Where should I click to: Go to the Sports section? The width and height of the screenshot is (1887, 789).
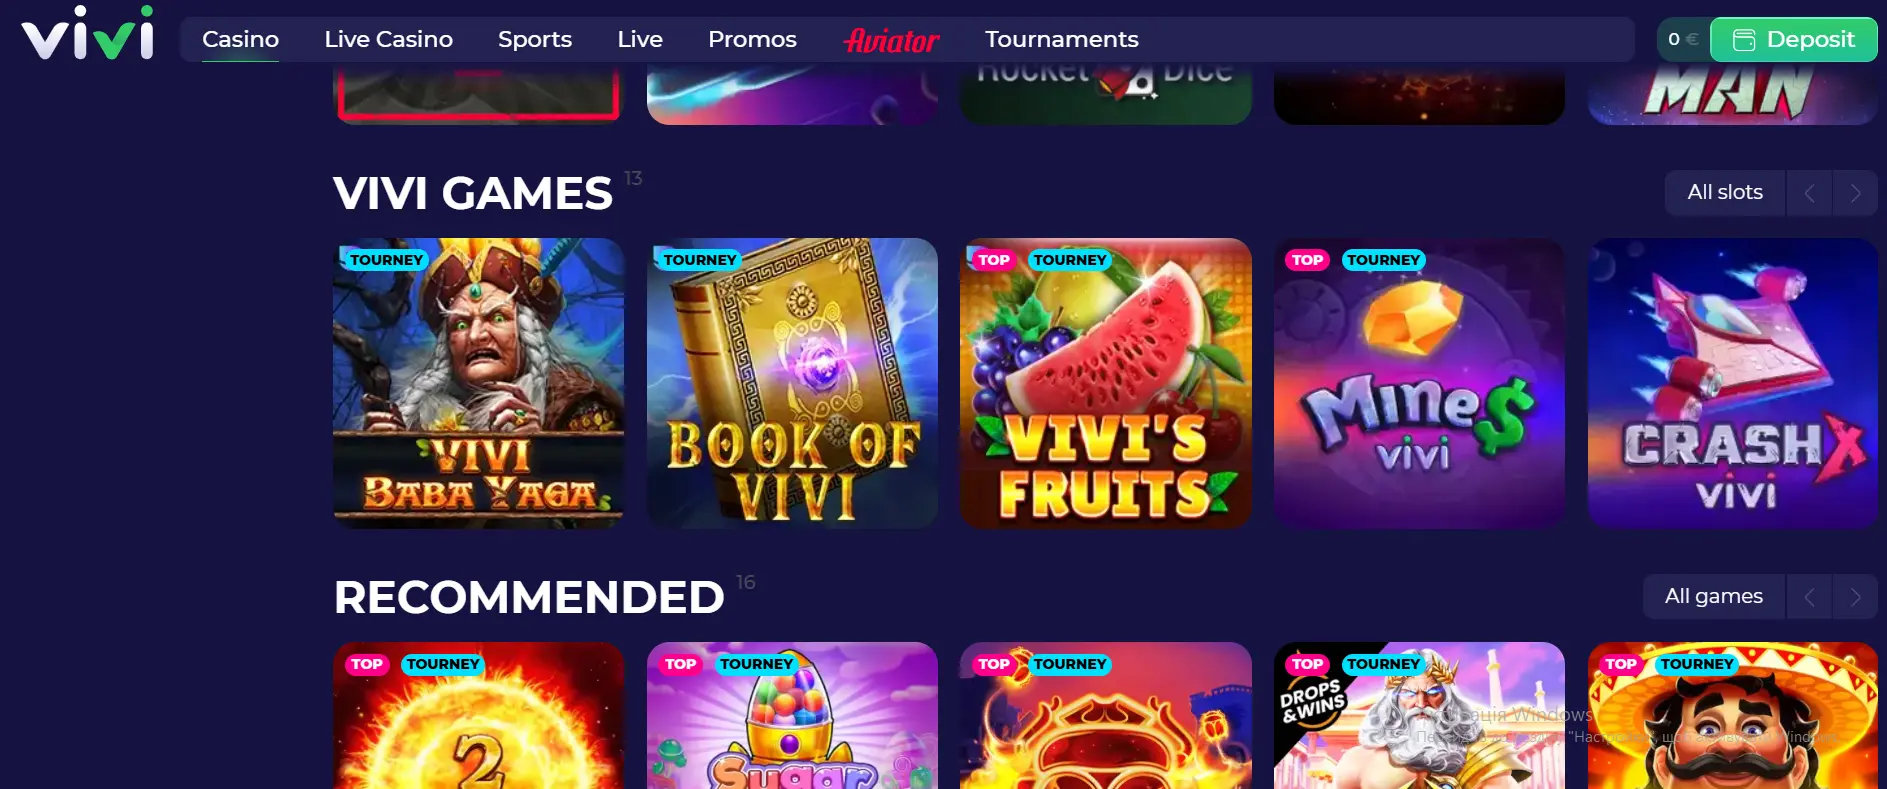coord(535,39)
